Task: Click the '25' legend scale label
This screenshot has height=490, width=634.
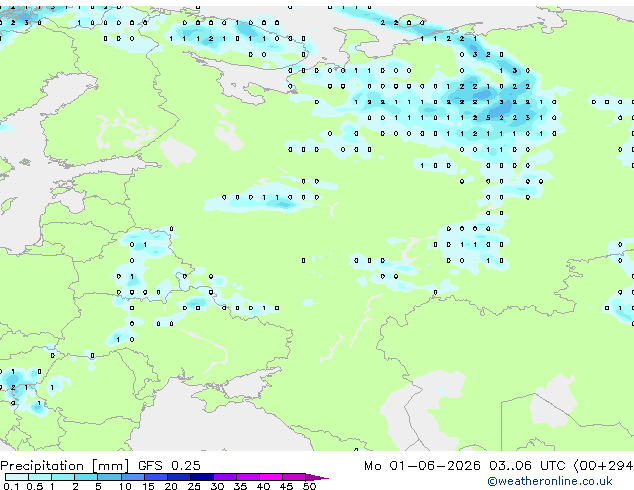Action: pos(194,486)
